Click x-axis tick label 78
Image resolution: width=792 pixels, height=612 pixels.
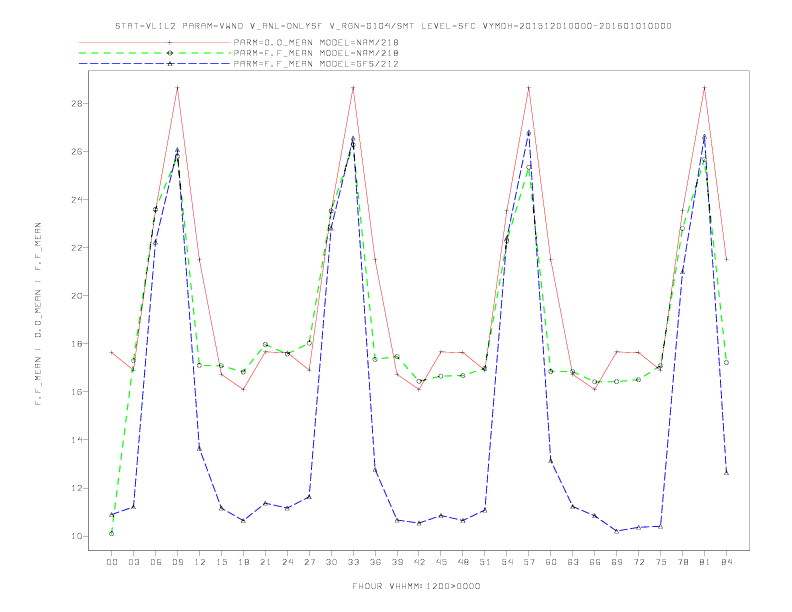682,562
